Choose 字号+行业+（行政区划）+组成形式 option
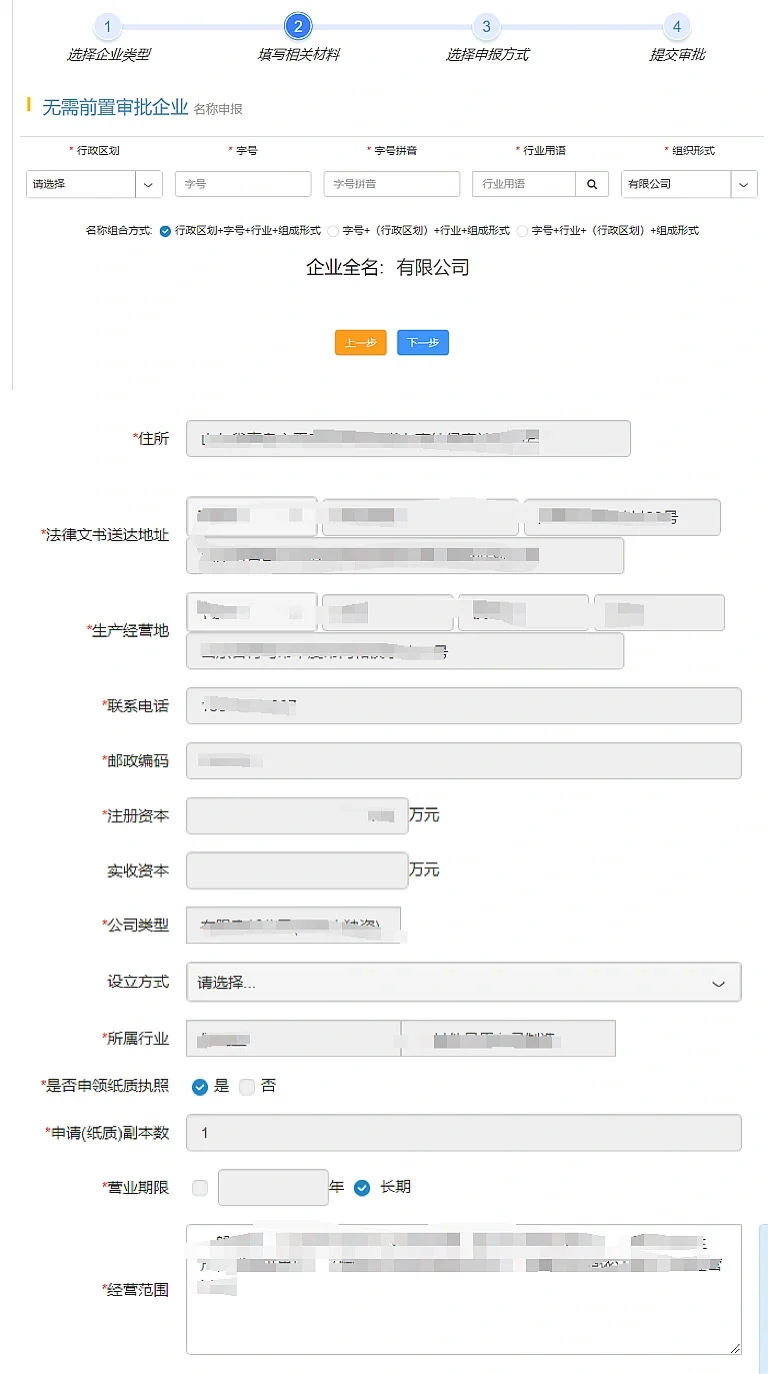The image size is (768, 1374). click(522, 231)
